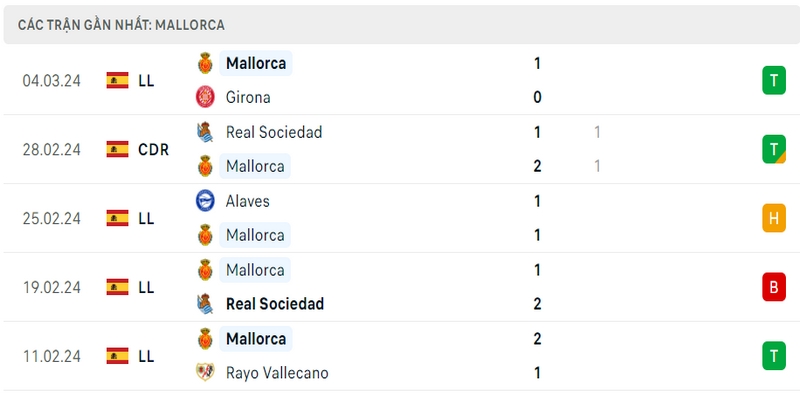The image size is (800, 400).
Task: Click Real Sociedad crest in 28.02.24 match
Action: pyautogui.click(x=205, y=132)
